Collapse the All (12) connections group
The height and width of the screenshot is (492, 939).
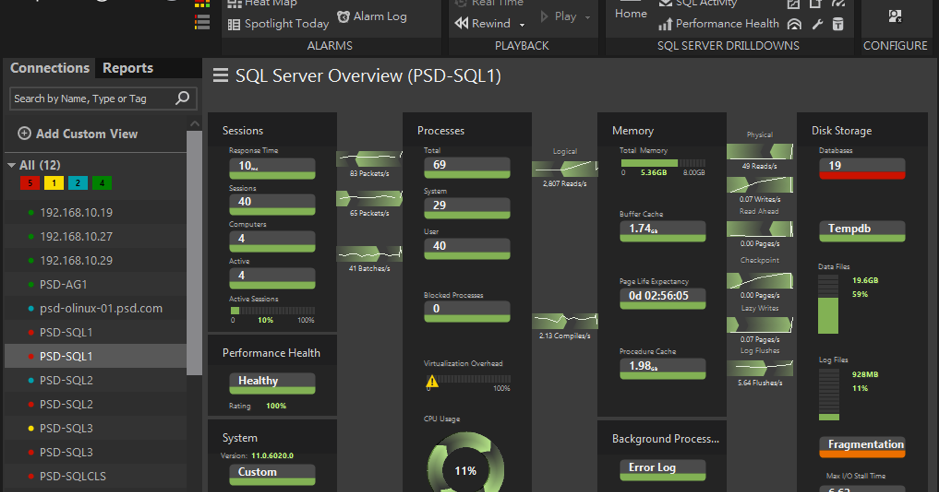click(x=11, y=165)
